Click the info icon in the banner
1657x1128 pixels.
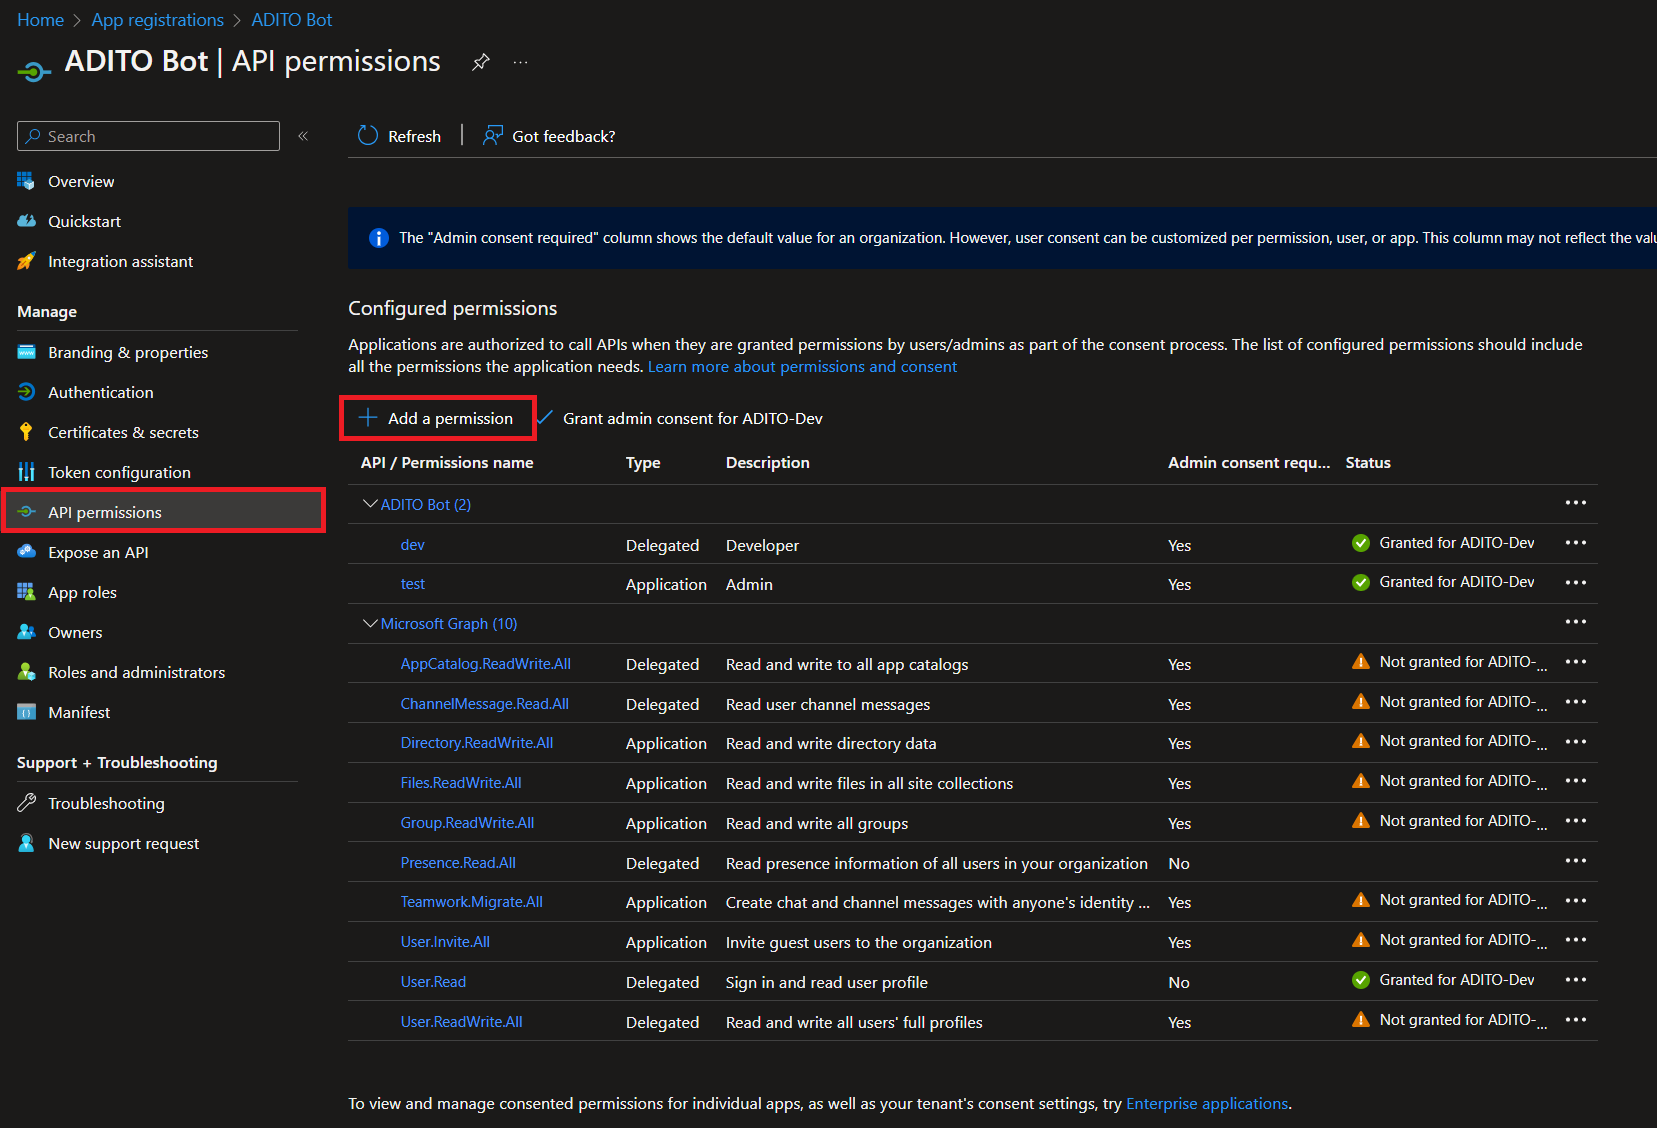(379, 238)
